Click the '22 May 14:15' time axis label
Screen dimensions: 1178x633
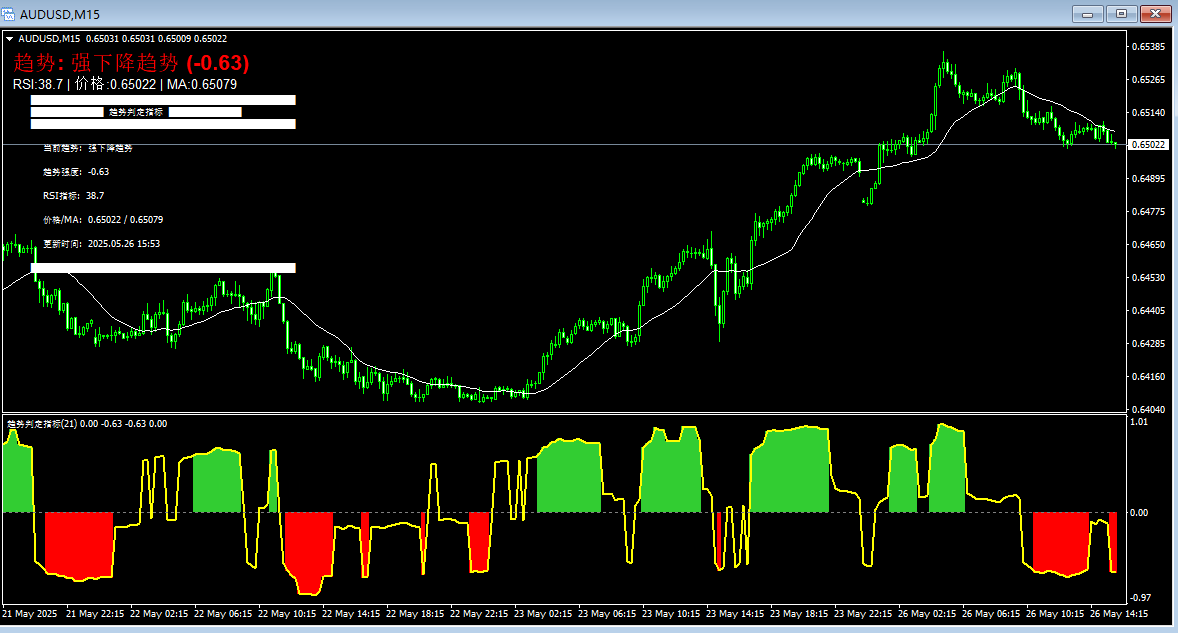pos(351,613)
